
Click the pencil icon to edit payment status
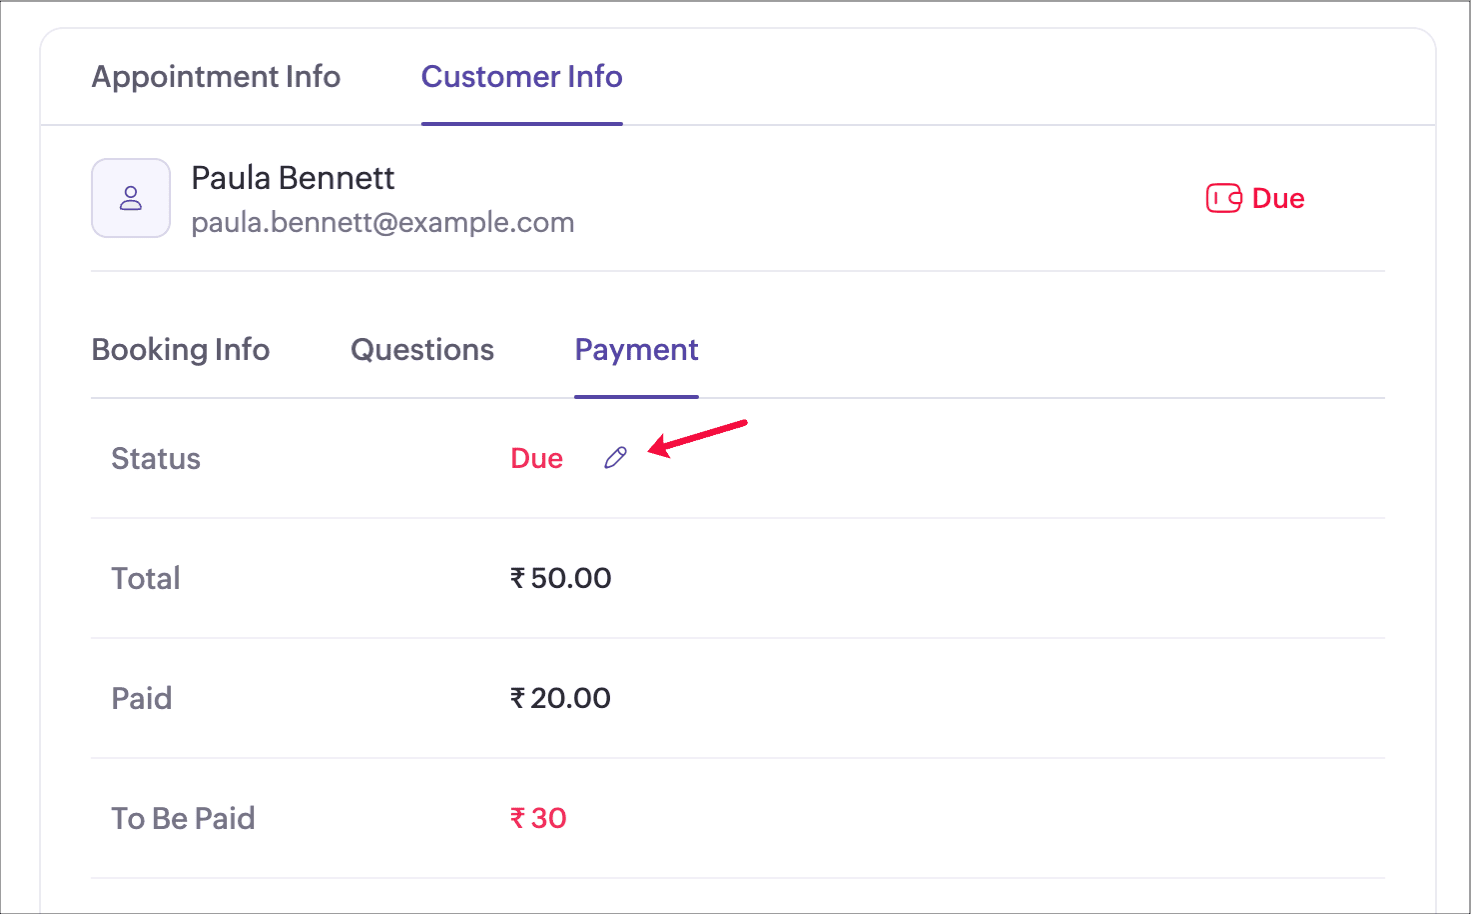[615, 458]
